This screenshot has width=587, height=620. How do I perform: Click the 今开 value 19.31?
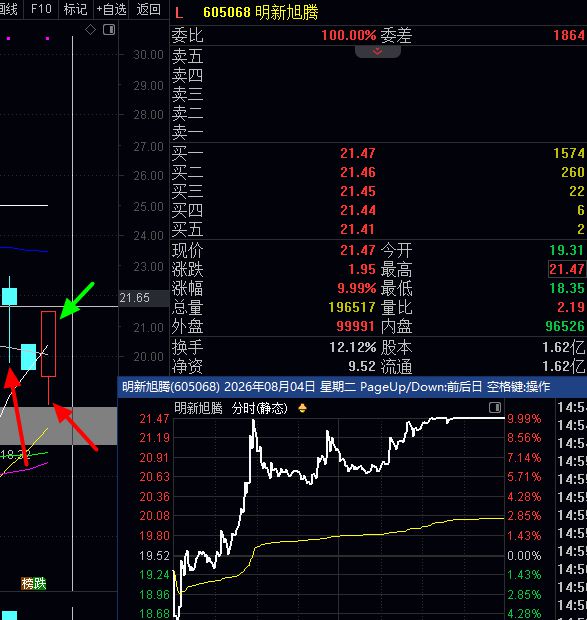tap(566, 250)
